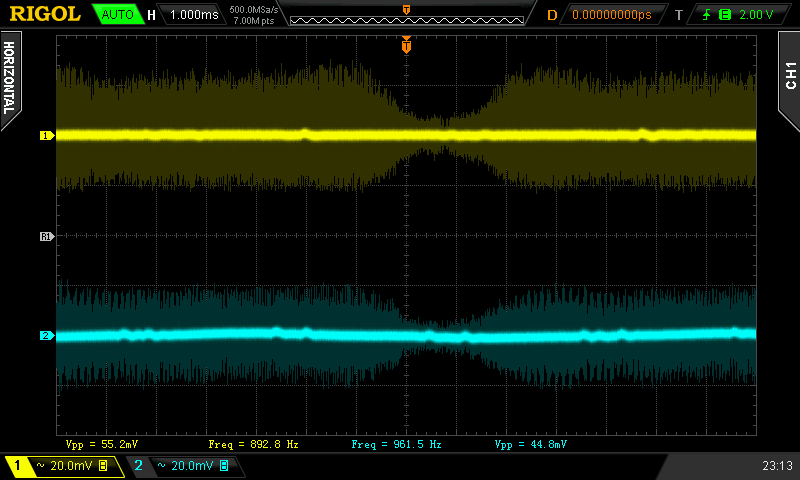Click the orange T trigger position marker on the graticule
This screenshot has height=480, width=800.
406,45
